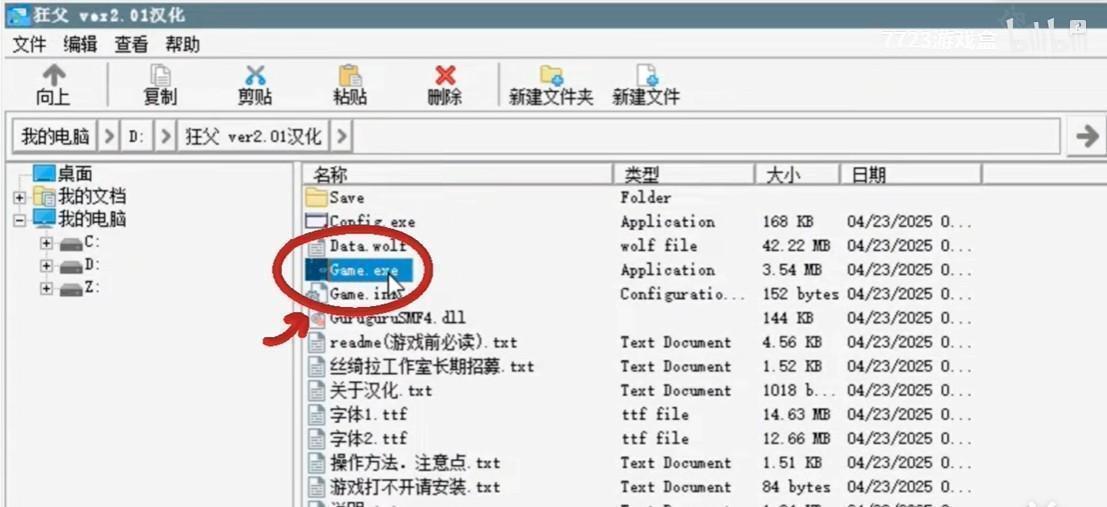Open the 帮助 menu

coord(182,44)
